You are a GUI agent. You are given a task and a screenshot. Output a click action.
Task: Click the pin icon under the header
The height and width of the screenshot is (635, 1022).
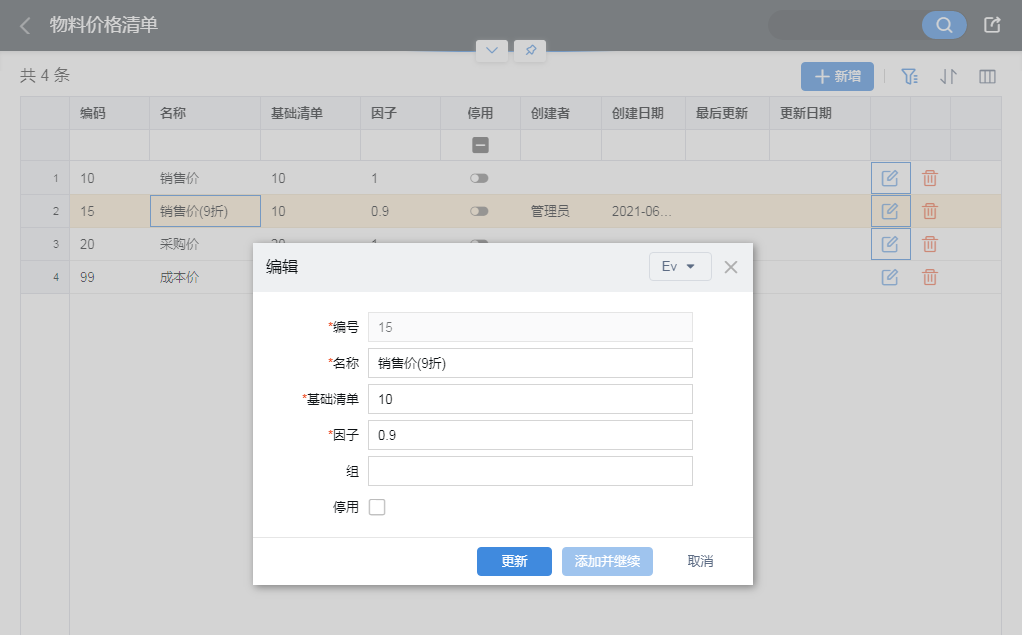[x=530, y=50]
